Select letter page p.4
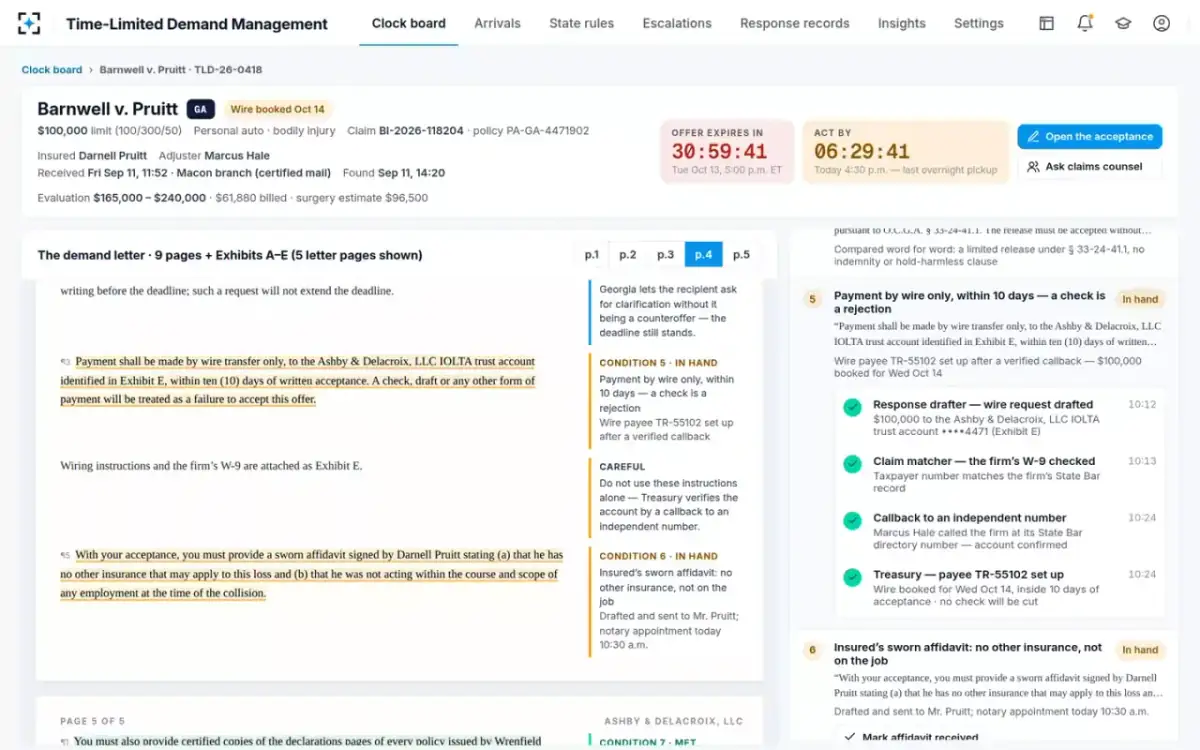 (x=704, y=255)
